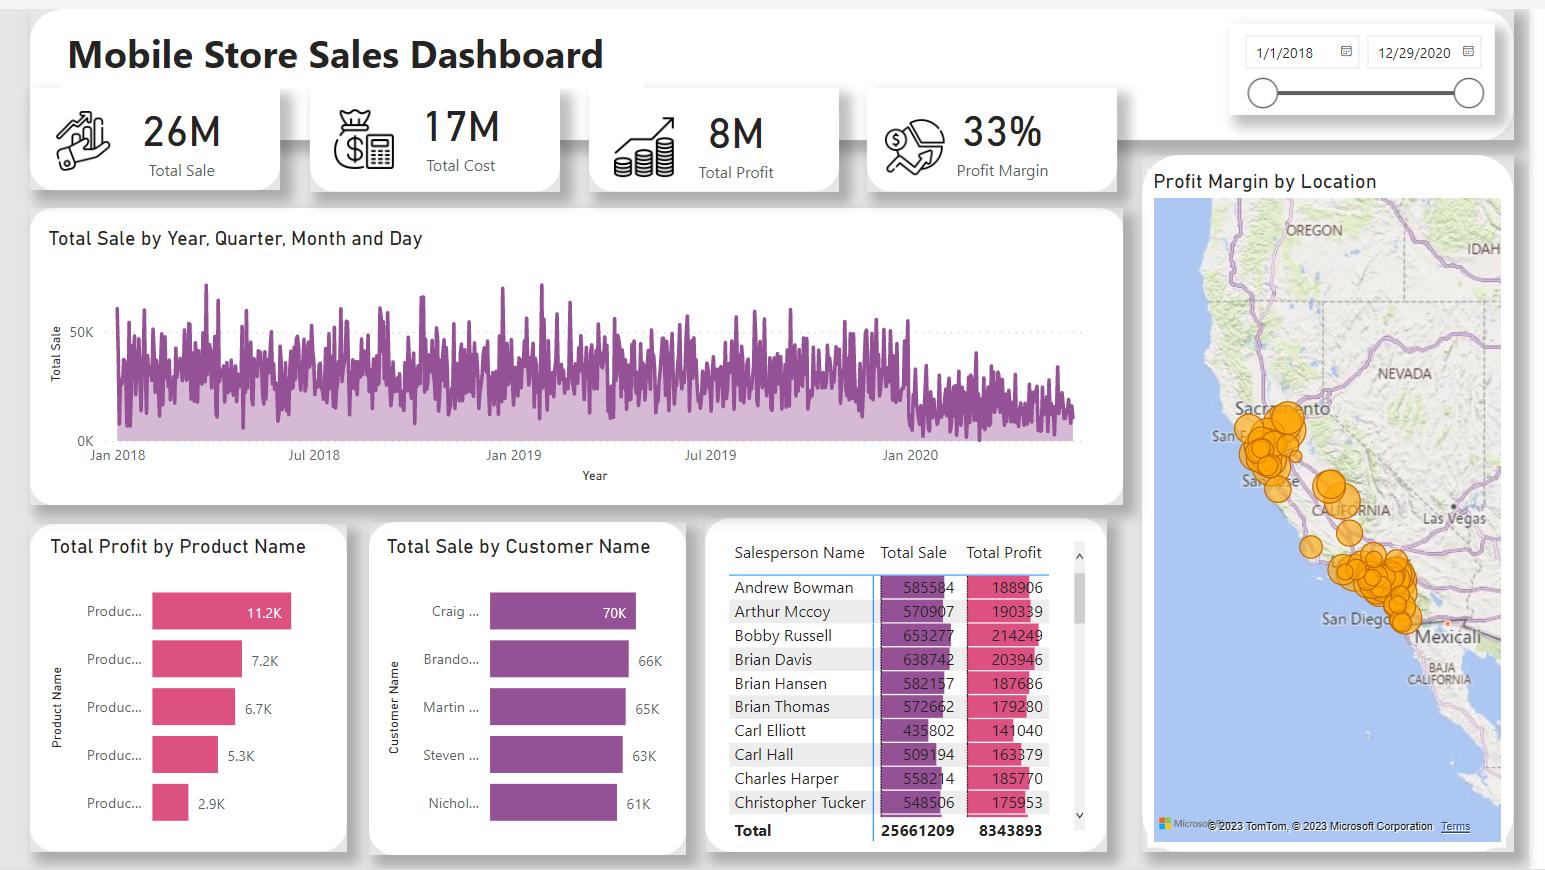The image size is (1545, 870).
Task: Select the Andrew Bowman row name
Action: (794, 587)
